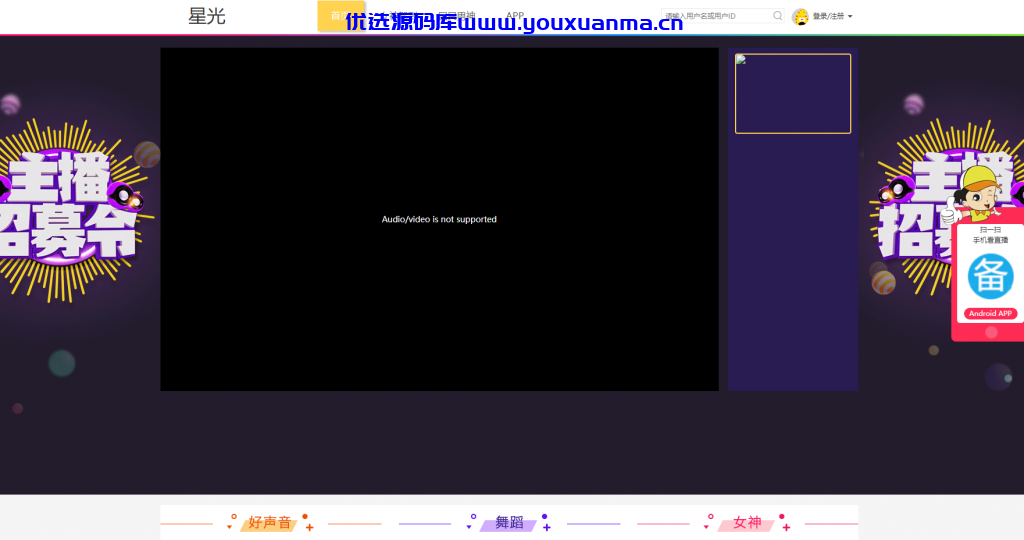
Task: Click the user avatar icon
Action: click(800, 16)
